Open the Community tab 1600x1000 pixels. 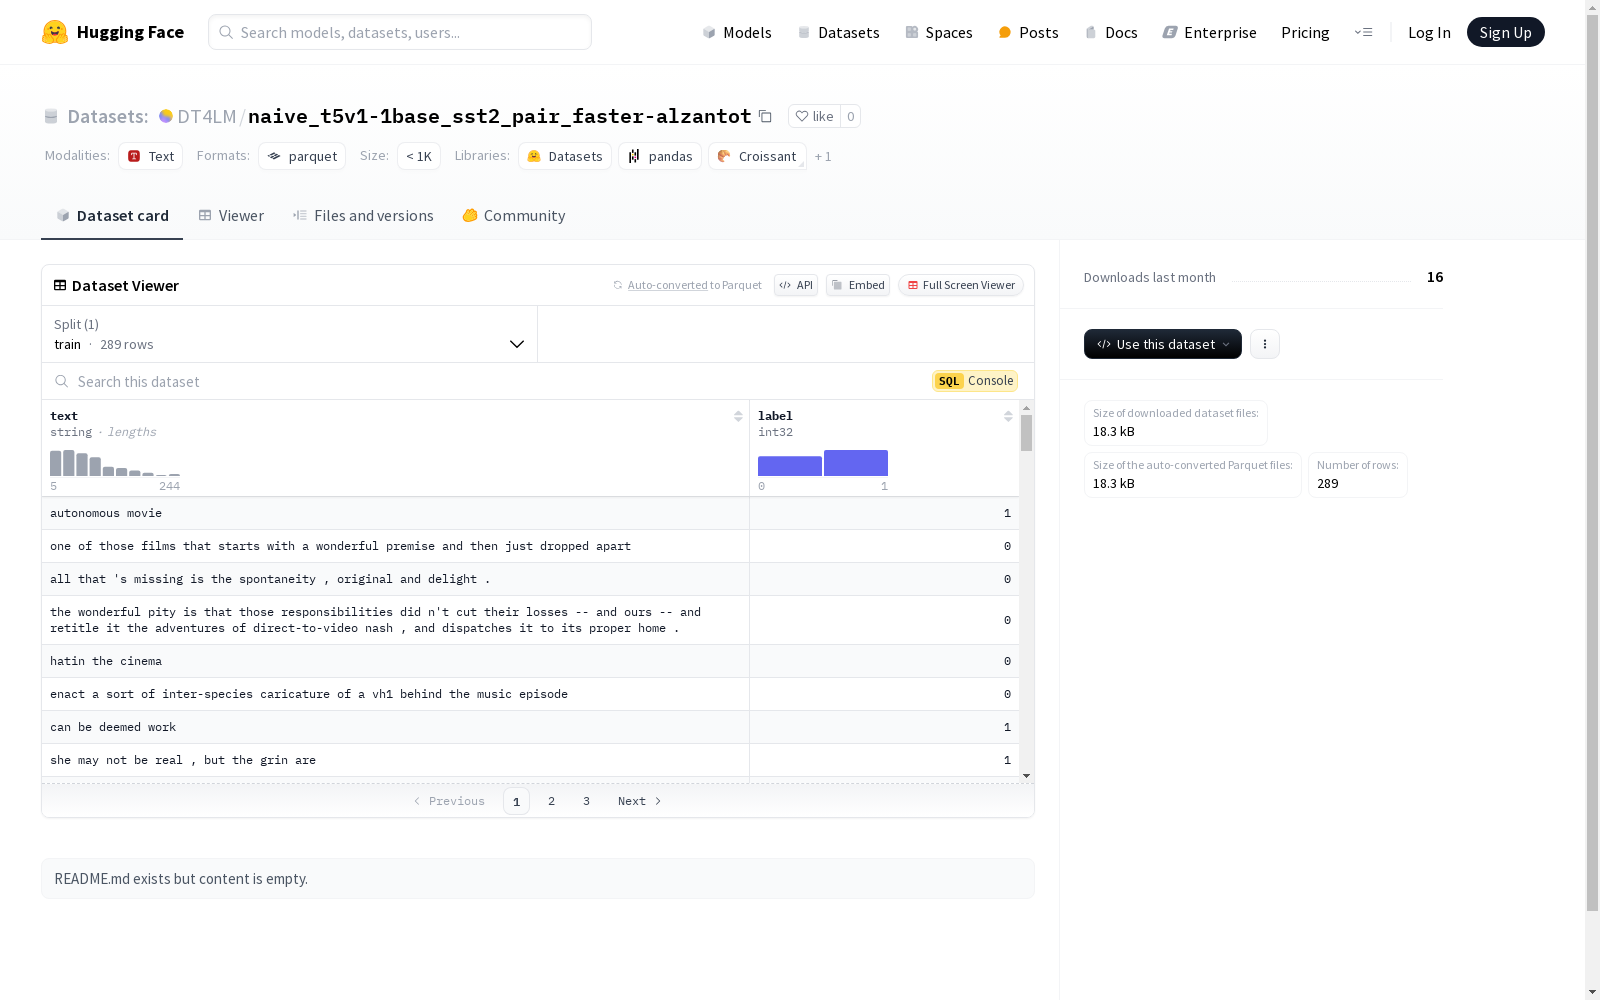[514, 216]
